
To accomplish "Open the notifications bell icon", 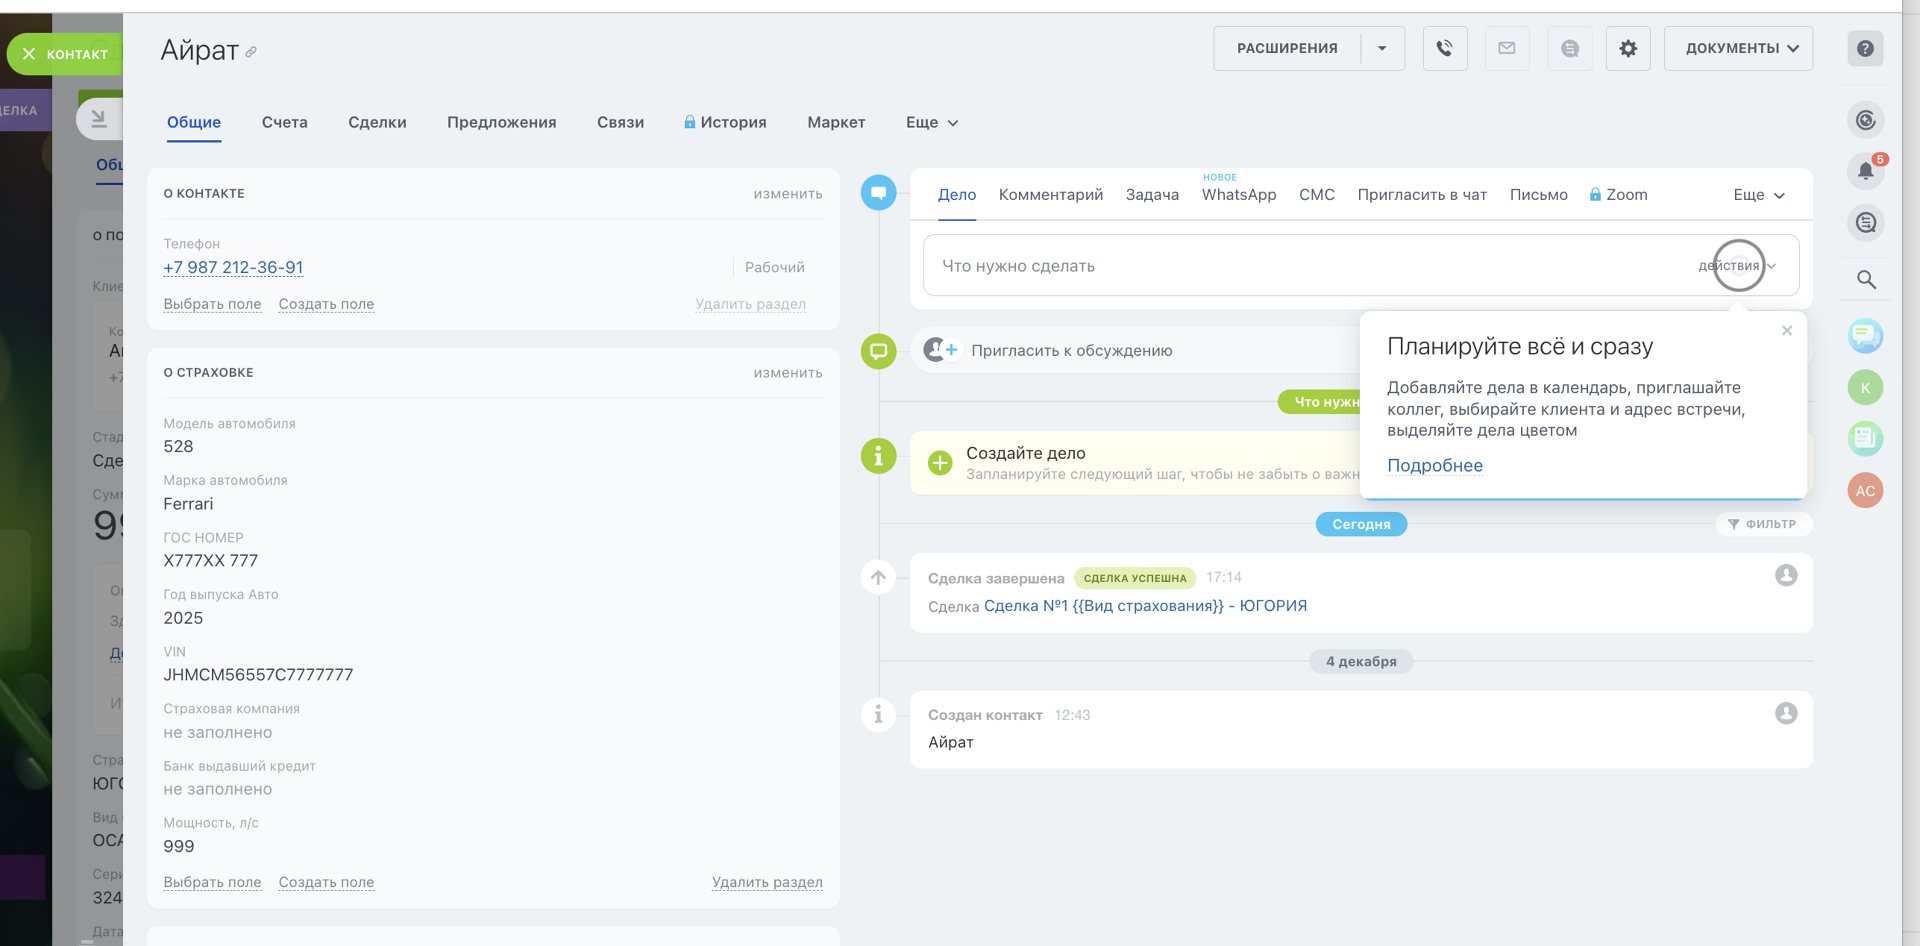I will 1865,171.
